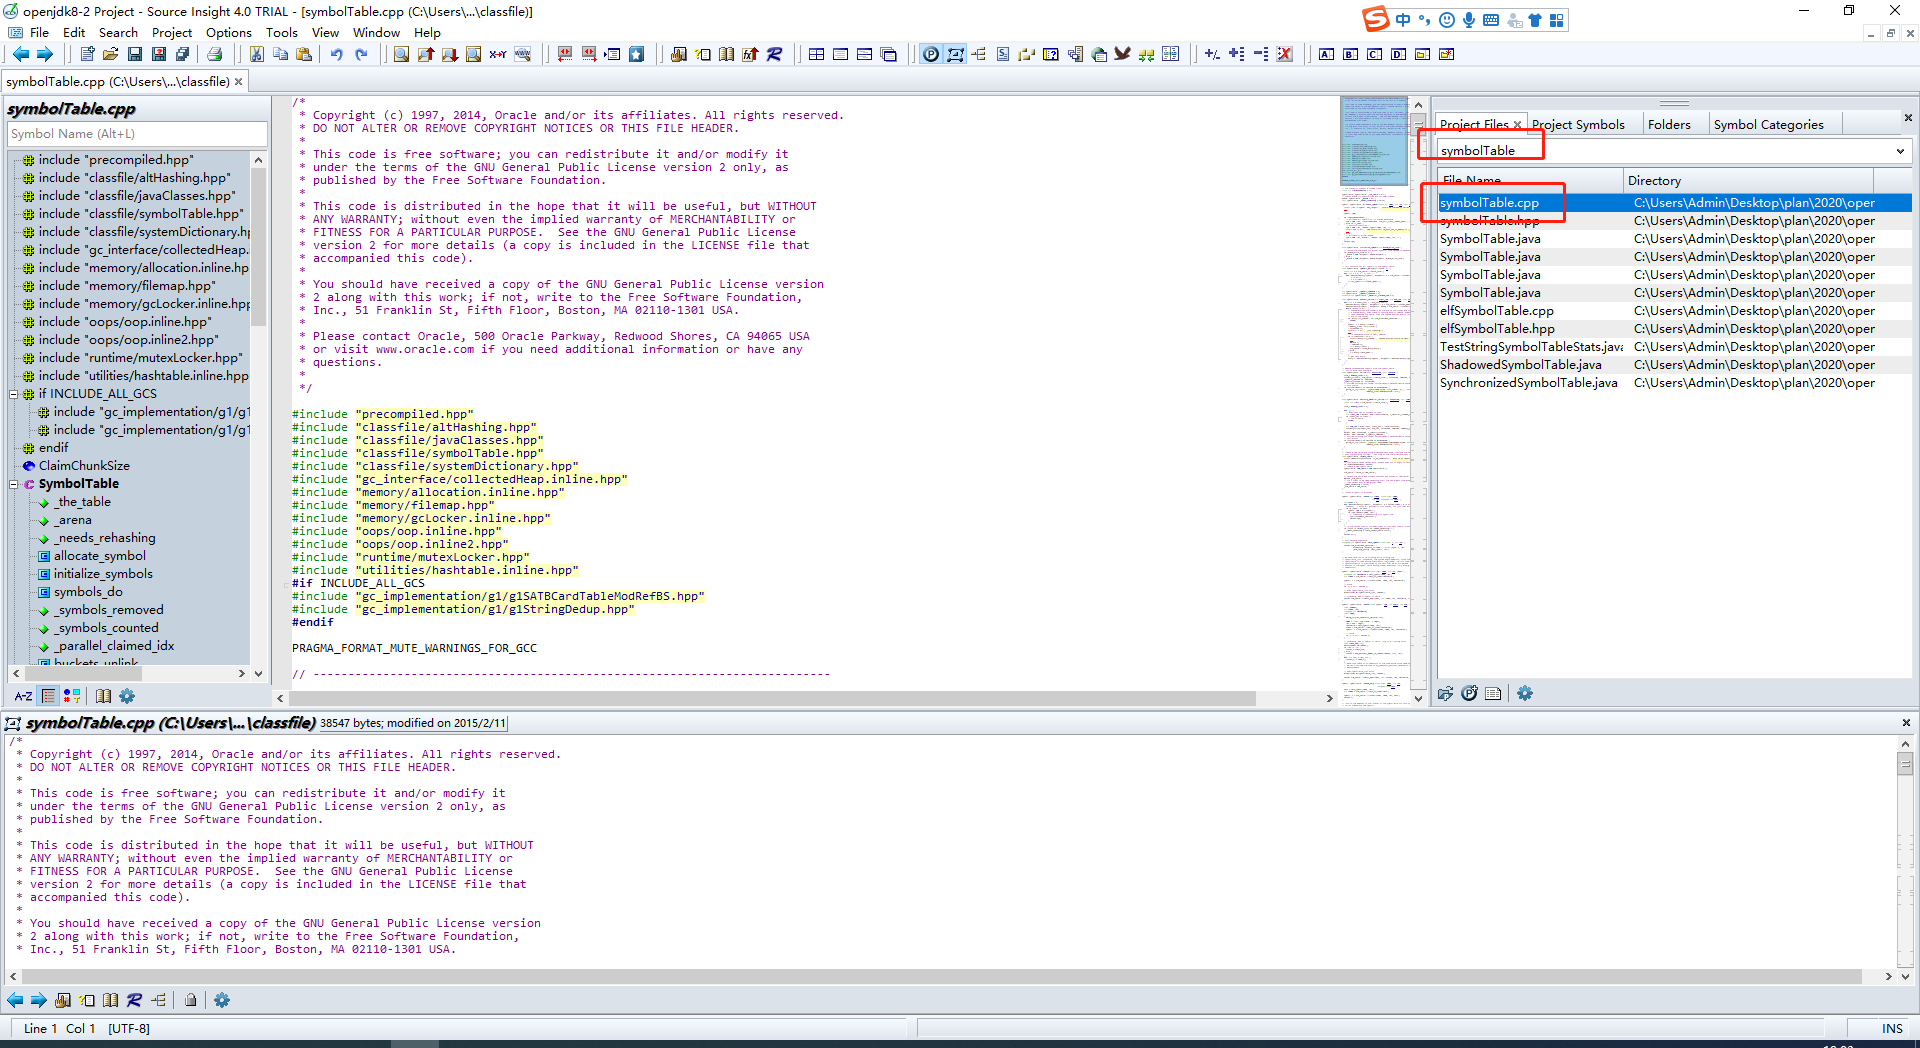Toggle symbol type grouping view
1920x1048 pixels.
(71, 696)
